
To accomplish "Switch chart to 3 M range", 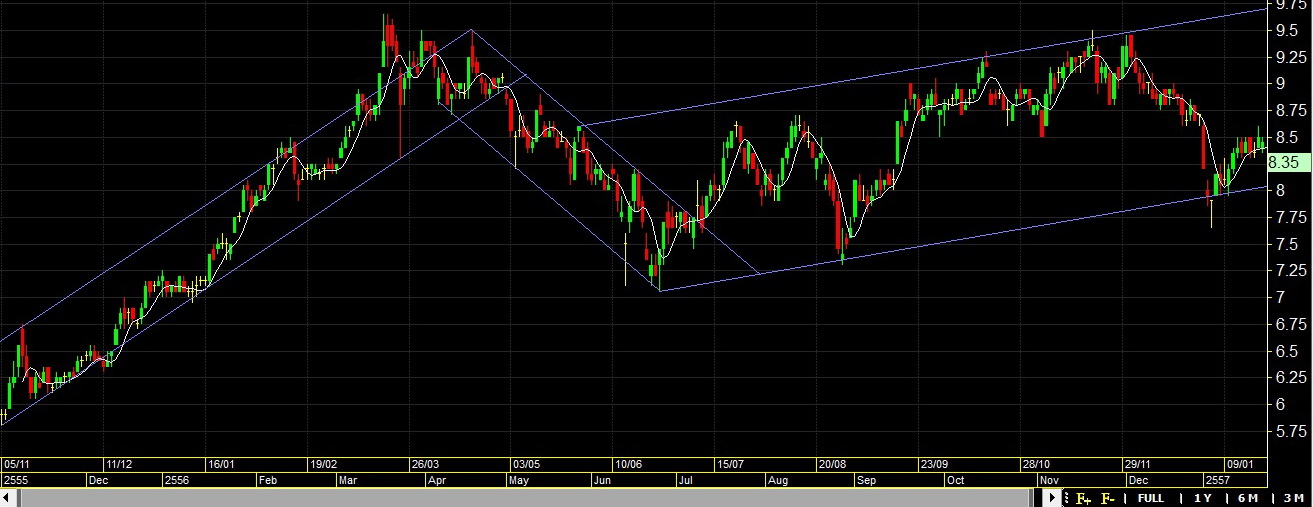I will tap(1293, 498).
